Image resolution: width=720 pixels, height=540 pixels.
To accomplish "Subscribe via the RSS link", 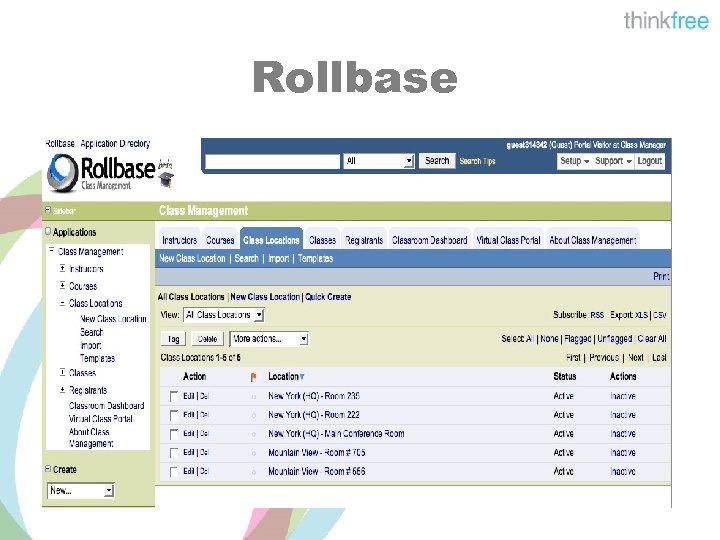I will click(x=597, y=315).
